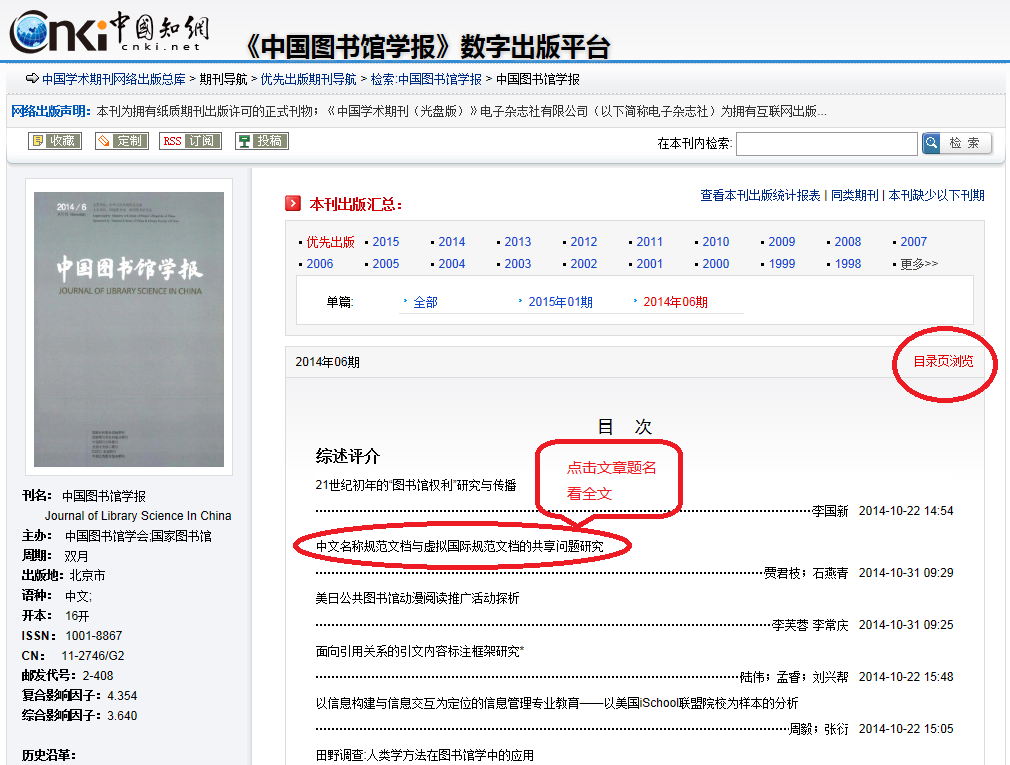Open the 2013 year archive
Image resolution: width=1010 pixels, height=765 pixels.
[x=517, y=242]
